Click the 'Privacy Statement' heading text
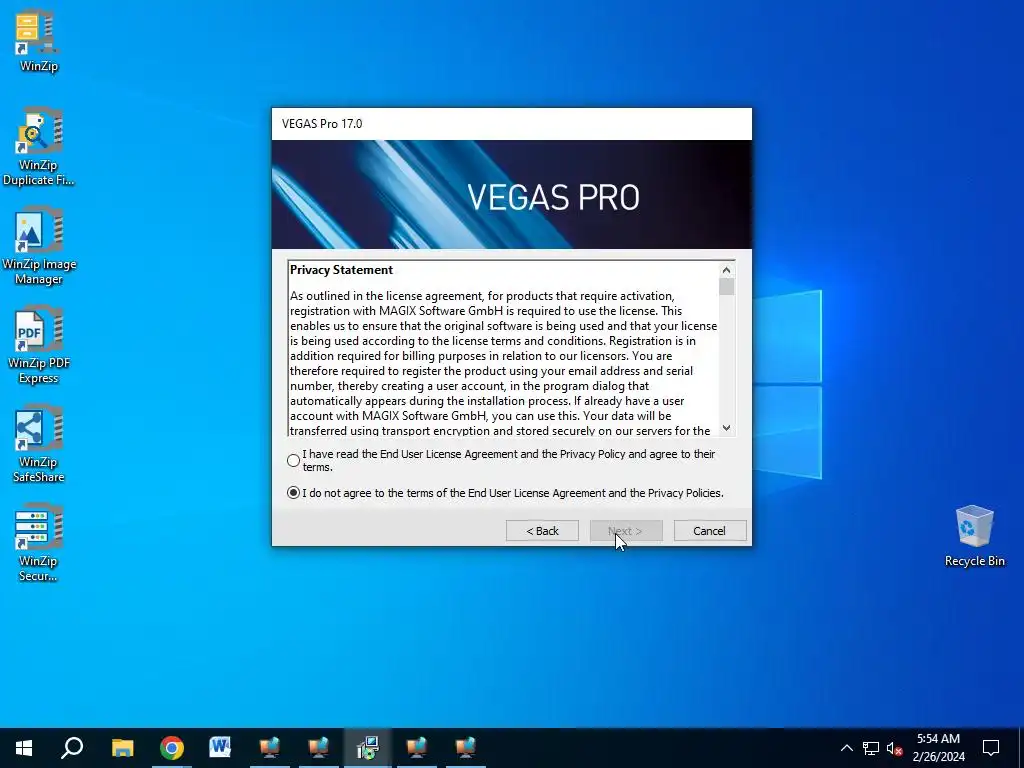The height and width of the screenshot is (768, 1024). pyautogui.click(x=341, y=270)
